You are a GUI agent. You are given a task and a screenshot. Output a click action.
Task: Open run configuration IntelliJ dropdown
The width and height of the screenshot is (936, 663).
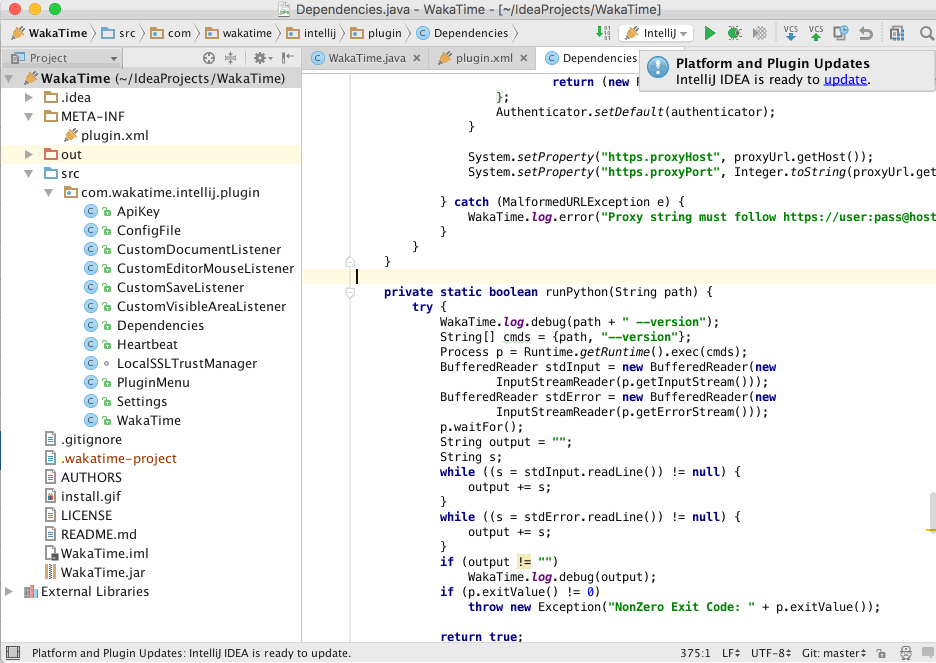657,33
